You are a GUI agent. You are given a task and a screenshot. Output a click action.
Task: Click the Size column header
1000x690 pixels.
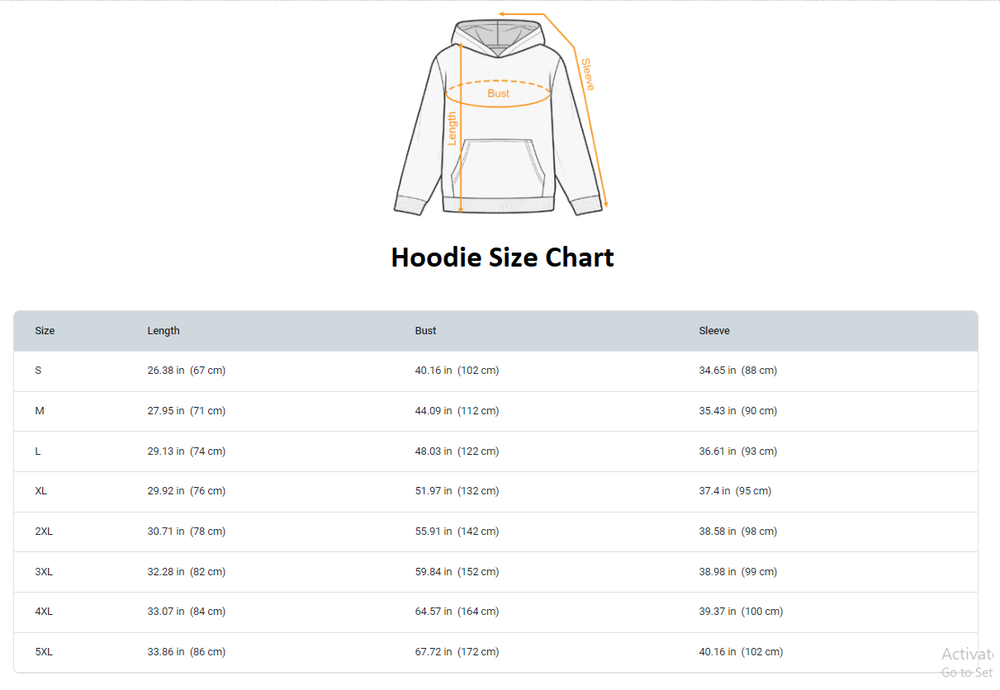(45, 331)
